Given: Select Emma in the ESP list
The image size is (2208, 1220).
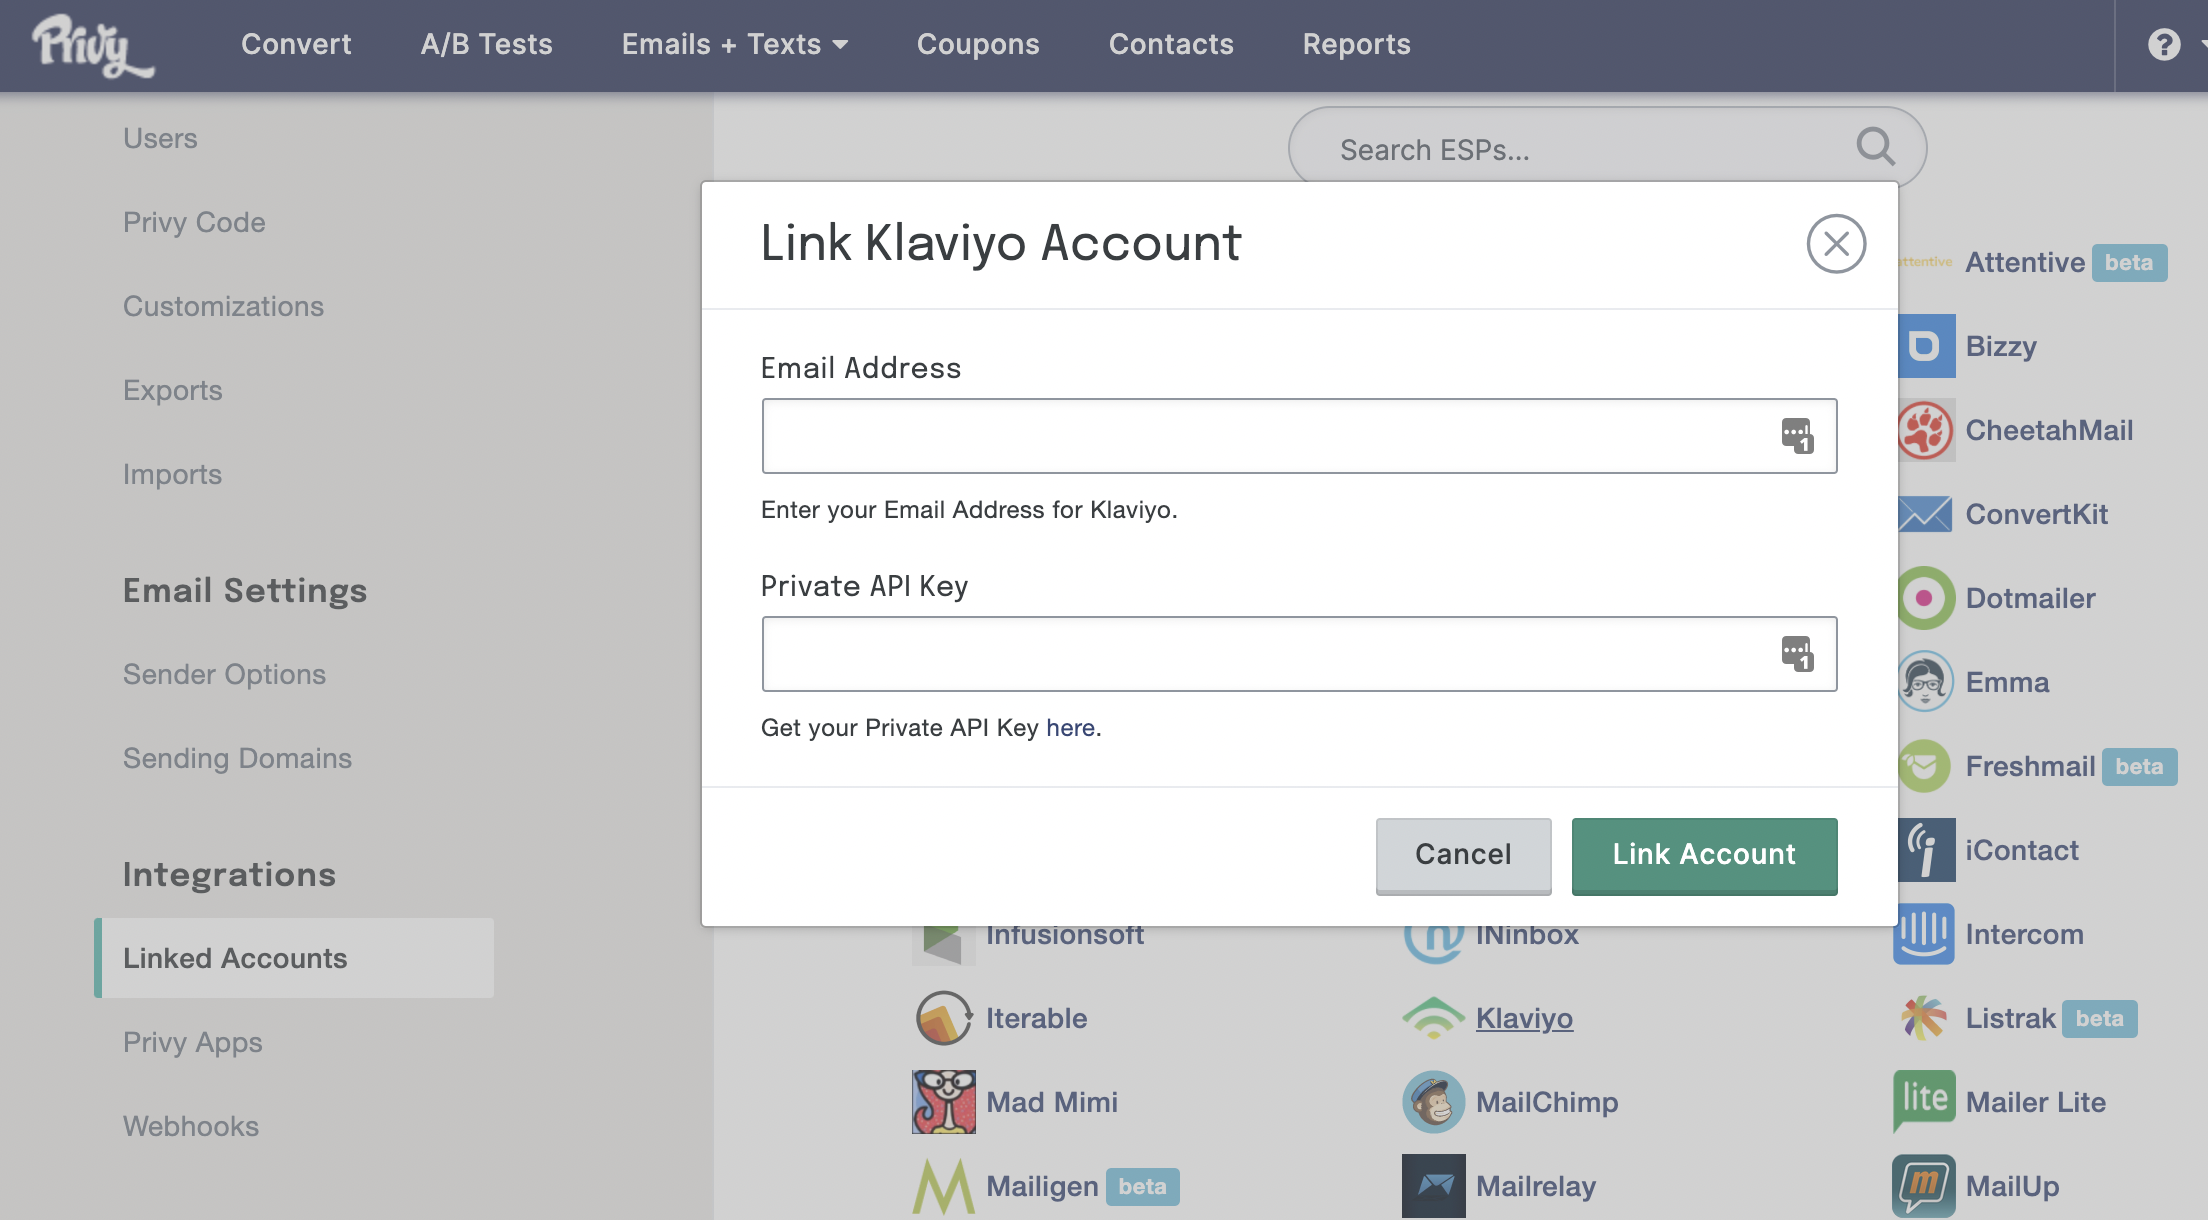Looking at the screenshot, I should pyautogui.click(x=2007, y=682).
